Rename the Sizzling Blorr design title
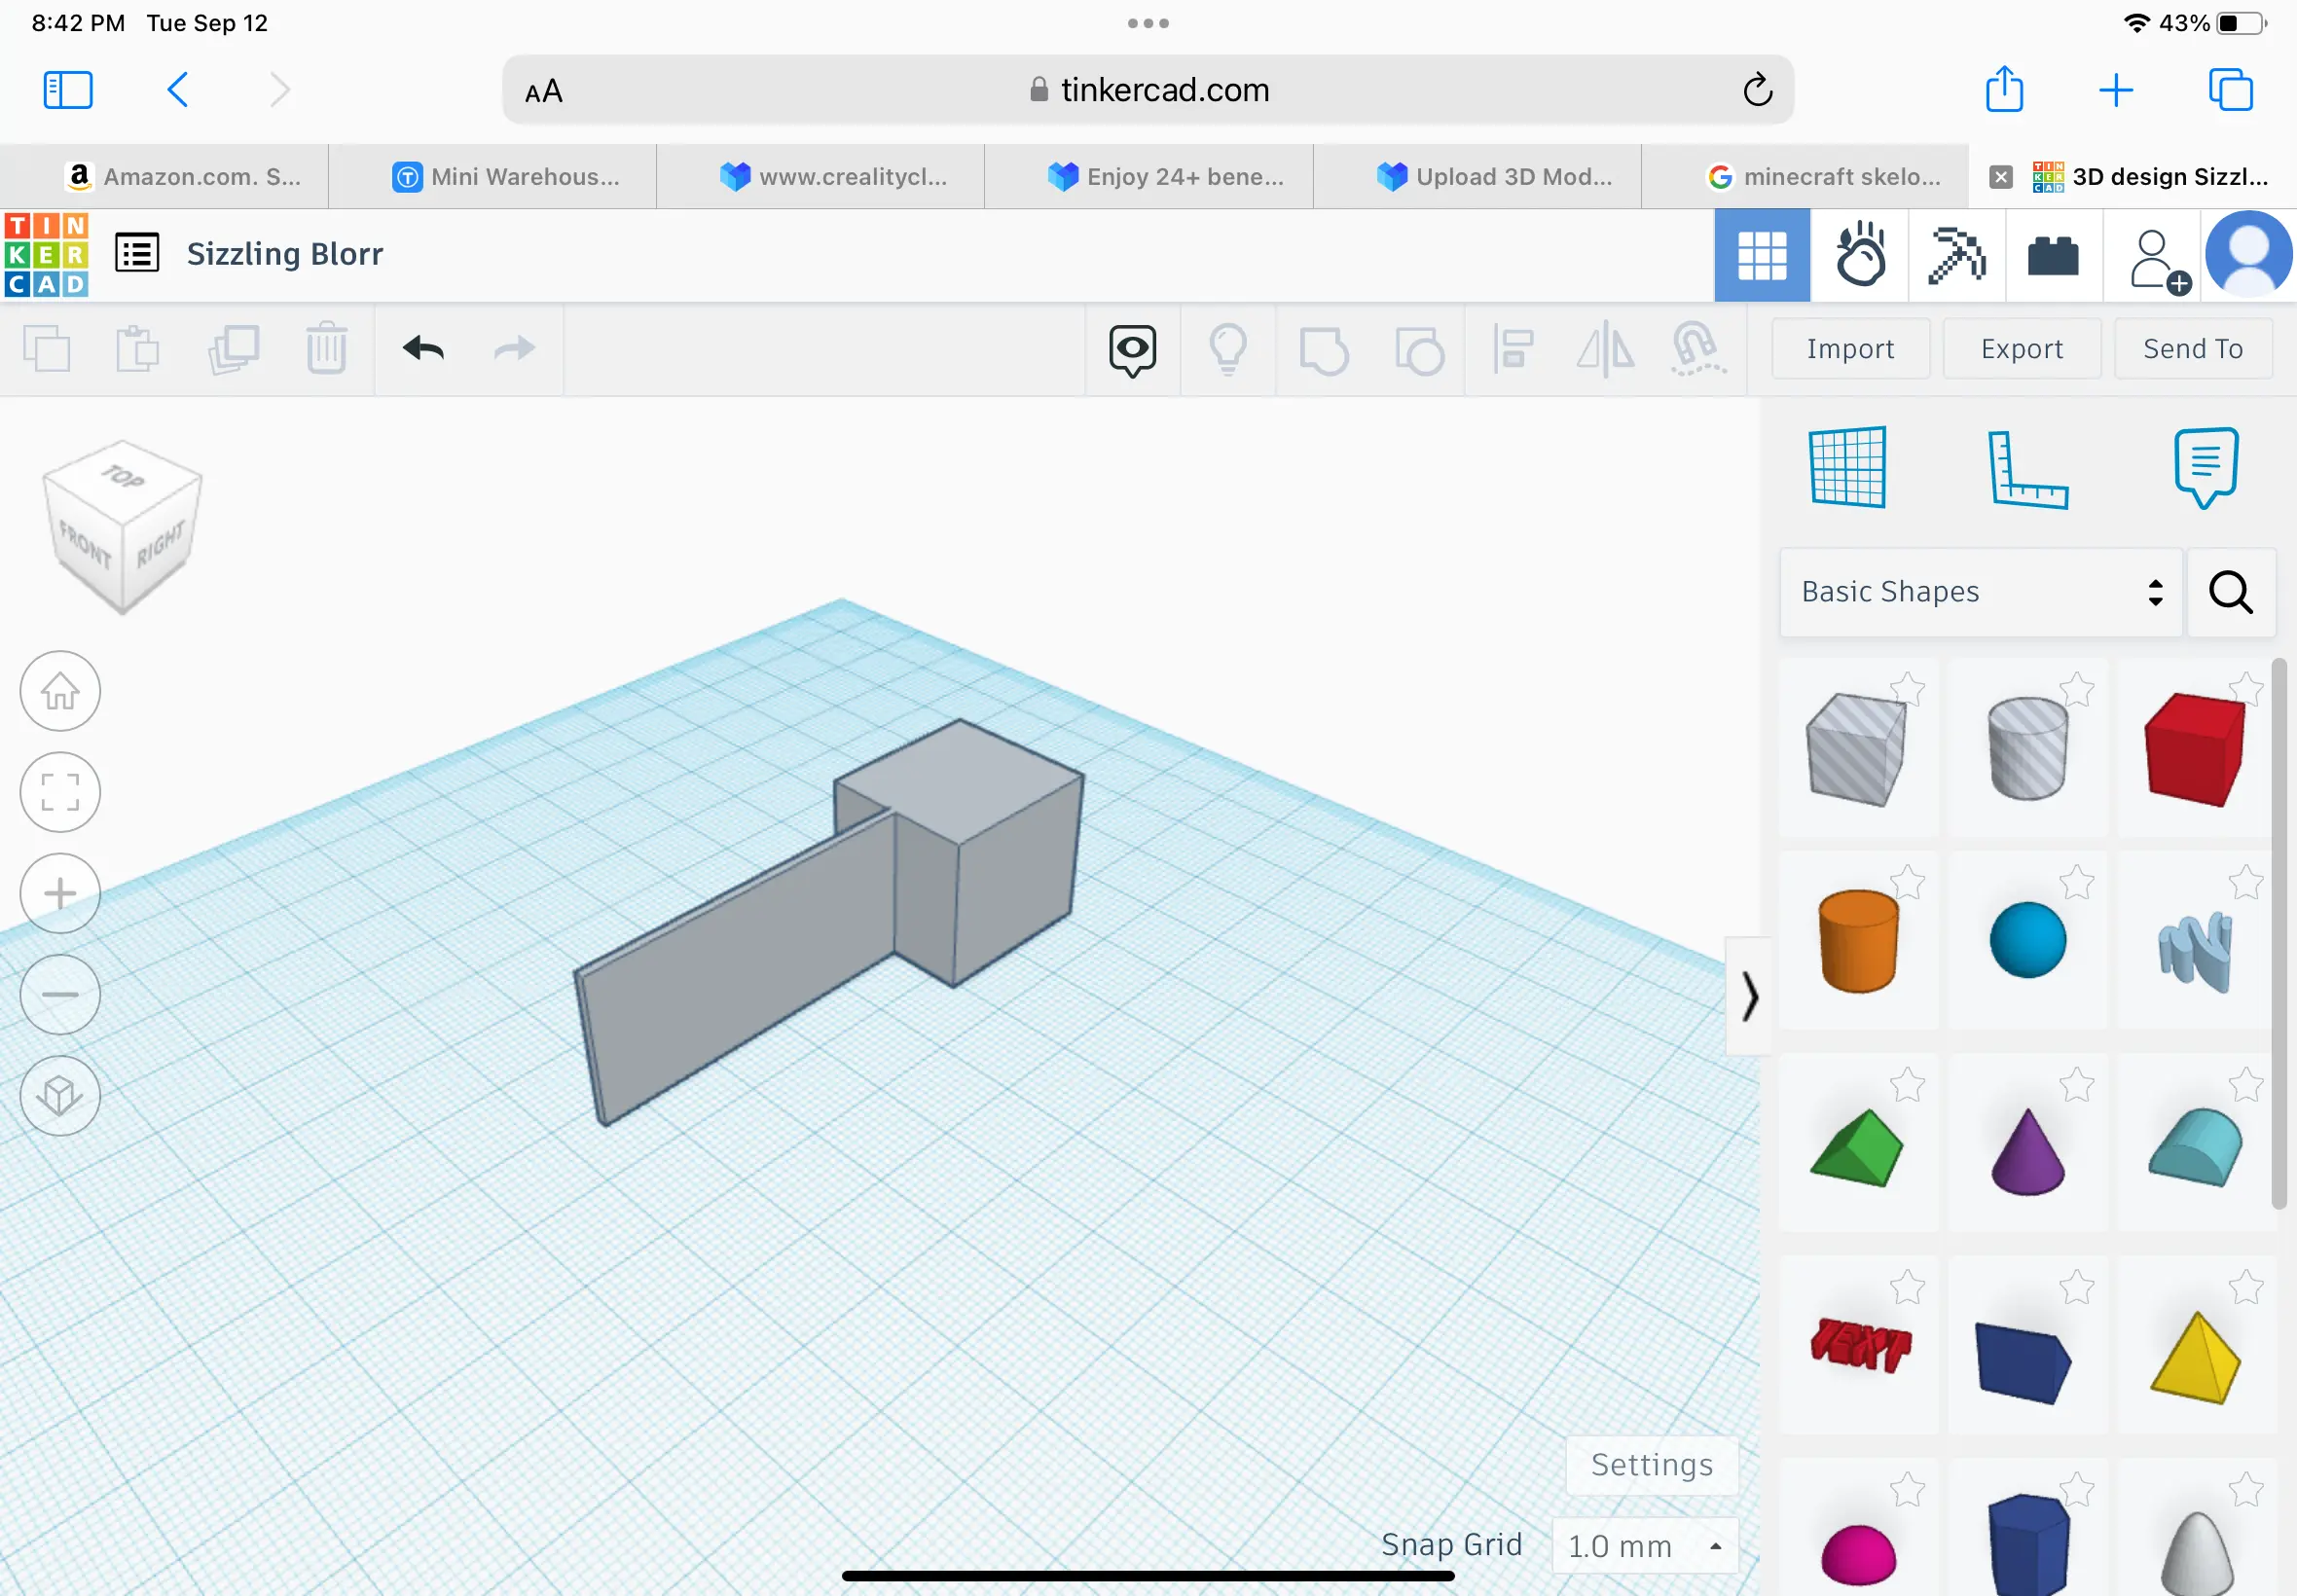Screen dimensions: 2297x1596 285,254
